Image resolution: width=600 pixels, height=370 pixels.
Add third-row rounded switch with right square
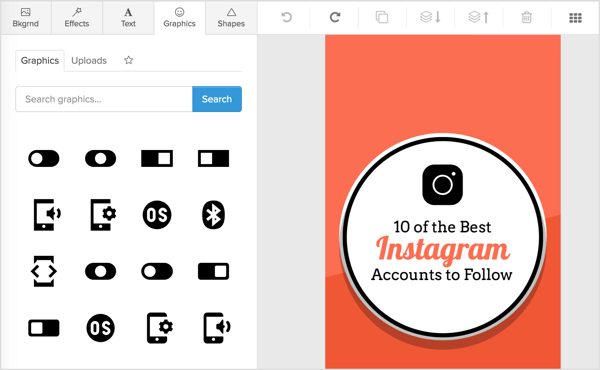214,271
